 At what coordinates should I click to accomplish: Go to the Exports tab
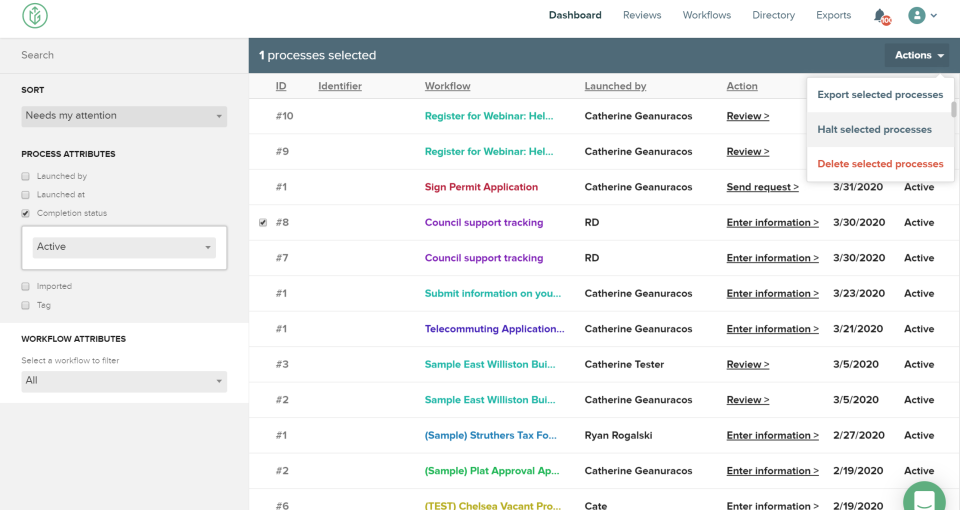[x=833, y=15]
